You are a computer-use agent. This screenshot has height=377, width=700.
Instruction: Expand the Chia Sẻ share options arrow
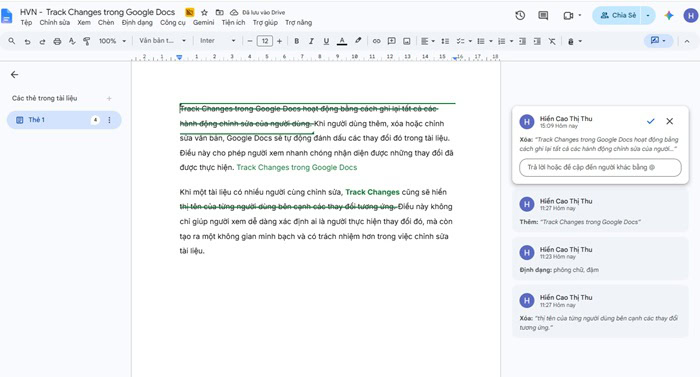coord(648,16)
